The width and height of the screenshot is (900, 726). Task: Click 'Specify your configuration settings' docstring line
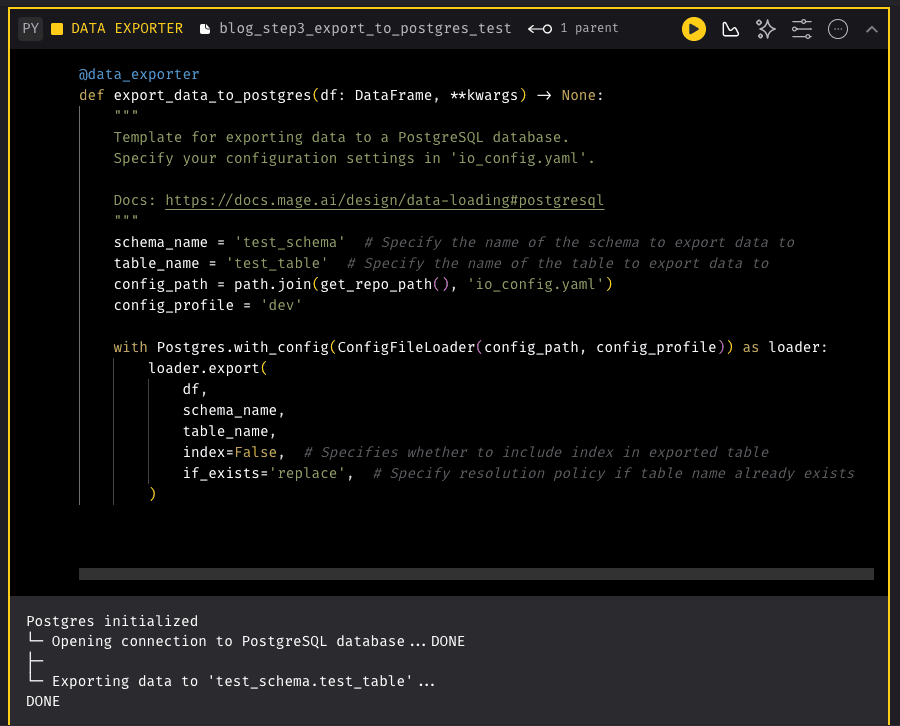[x=354, y=158]
